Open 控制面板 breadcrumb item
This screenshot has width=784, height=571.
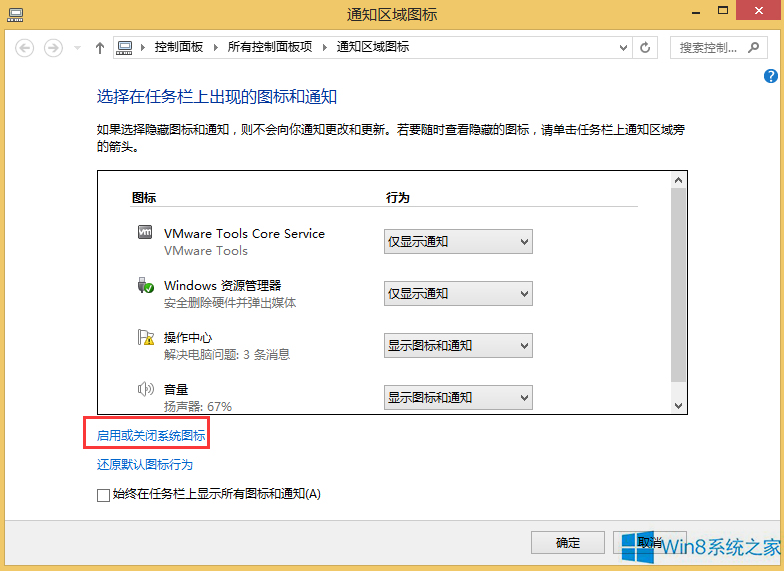[x=179, y=47]
